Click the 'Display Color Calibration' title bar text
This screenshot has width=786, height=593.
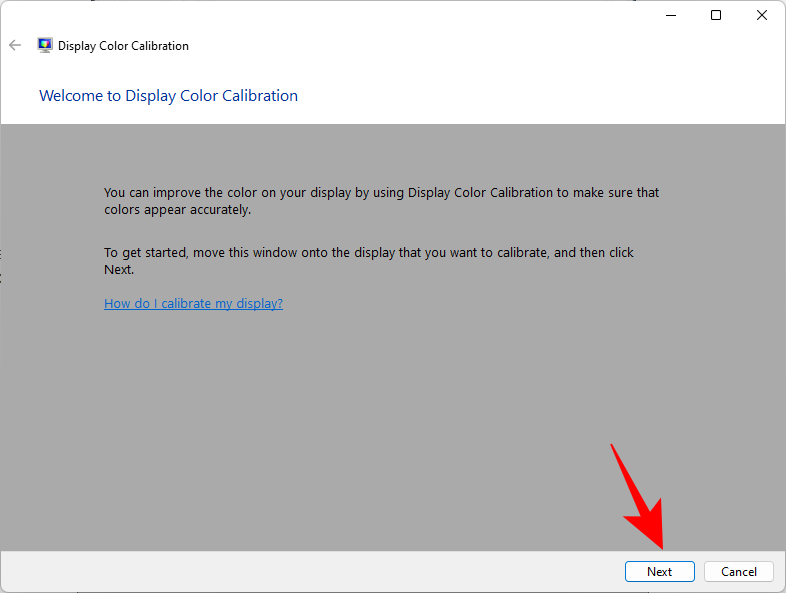[x=123, y=46]
